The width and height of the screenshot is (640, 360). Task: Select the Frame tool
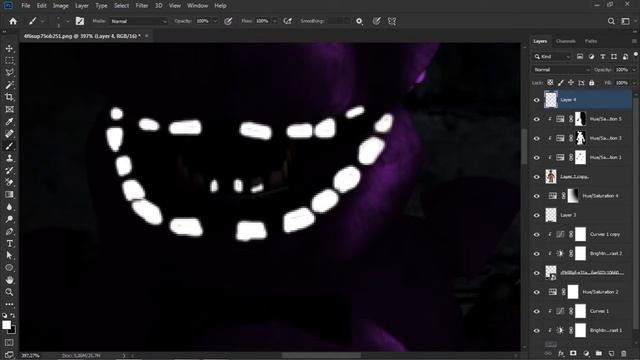click(9, 109)
